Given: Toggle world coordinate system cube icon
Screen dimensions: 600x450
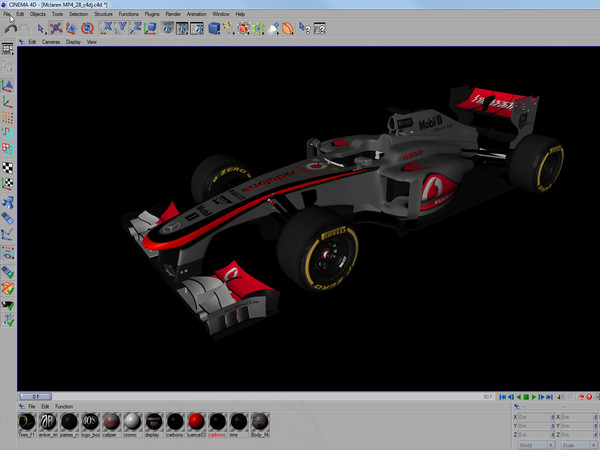Looking at the screenshot, I should [x=150, y=28].
